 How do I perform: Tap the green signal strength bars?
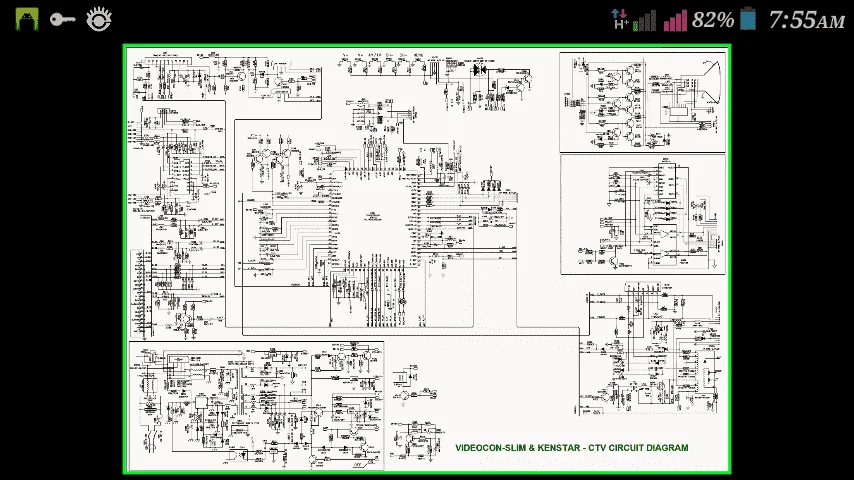pos(644,21)
